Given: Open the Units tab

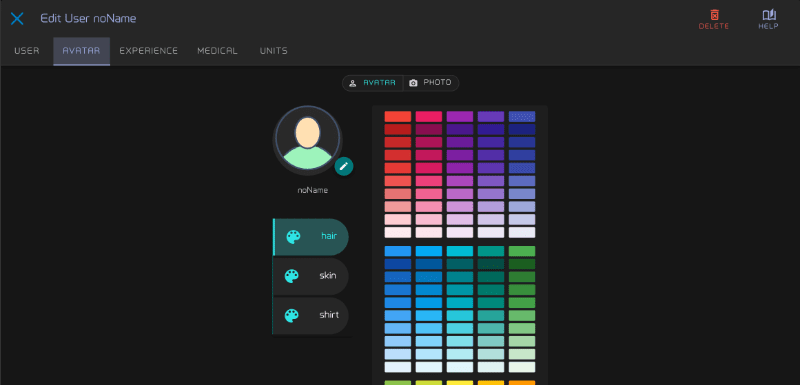Looking at the screenshot, I should coord(273,51).
